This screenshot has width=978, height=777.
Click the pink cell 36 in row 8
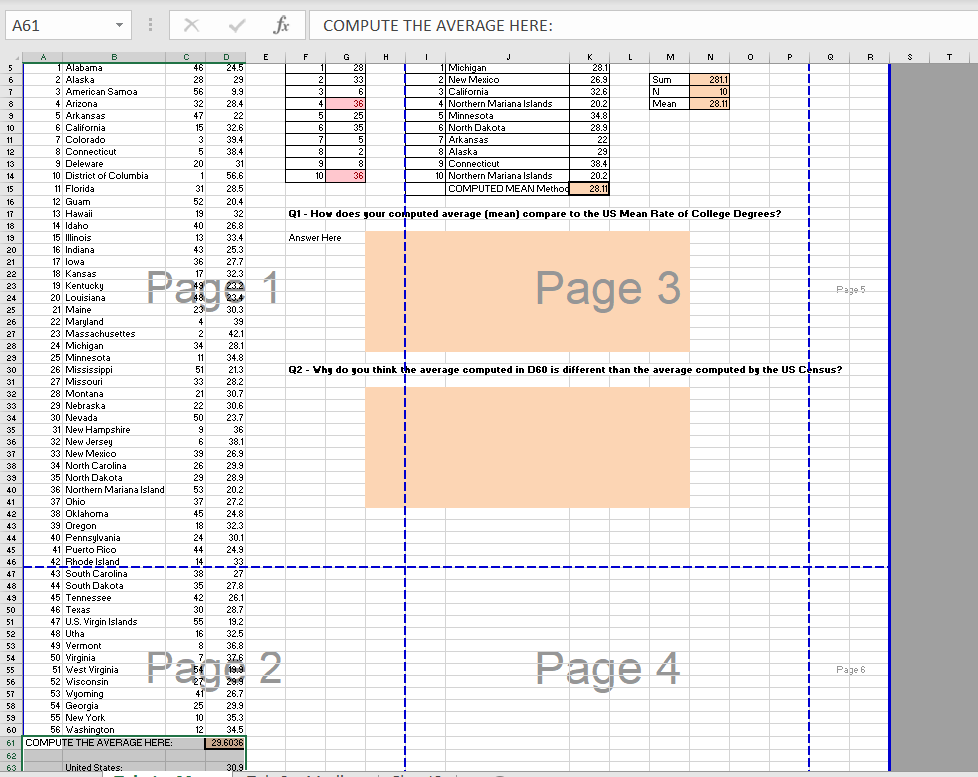coord(346,104)
